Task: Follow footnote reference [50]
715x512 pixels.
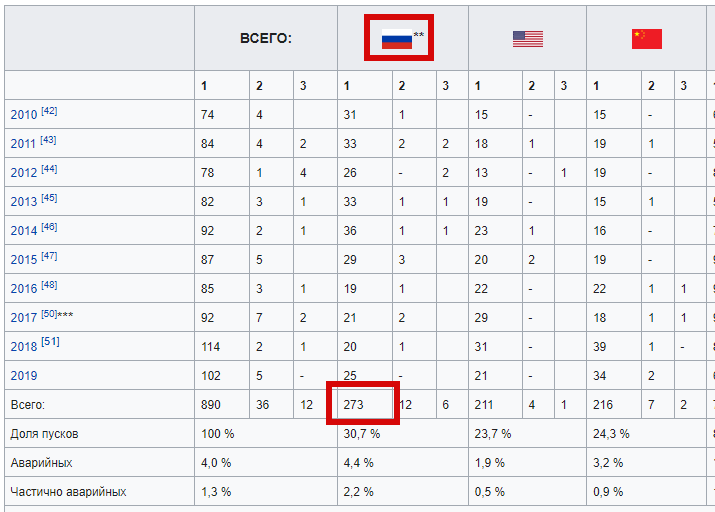Action: click(x=49, y=314)
